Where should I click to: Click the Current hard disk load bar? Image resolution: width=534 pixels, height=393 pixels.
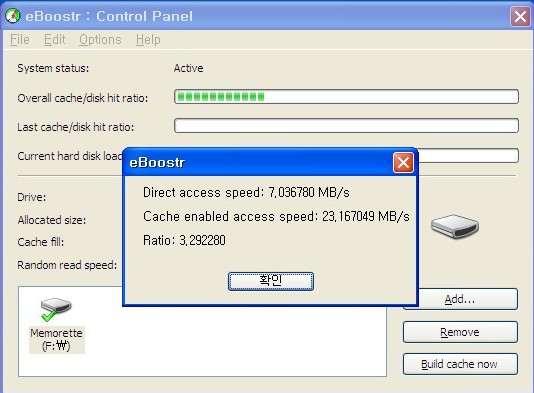coord(468,156)
